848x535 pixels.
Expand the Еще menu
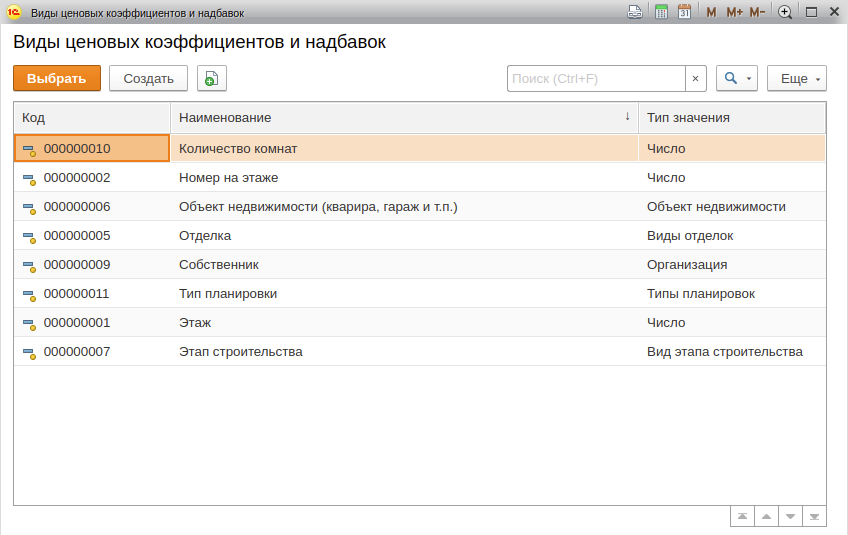click(x=796, y=79)
